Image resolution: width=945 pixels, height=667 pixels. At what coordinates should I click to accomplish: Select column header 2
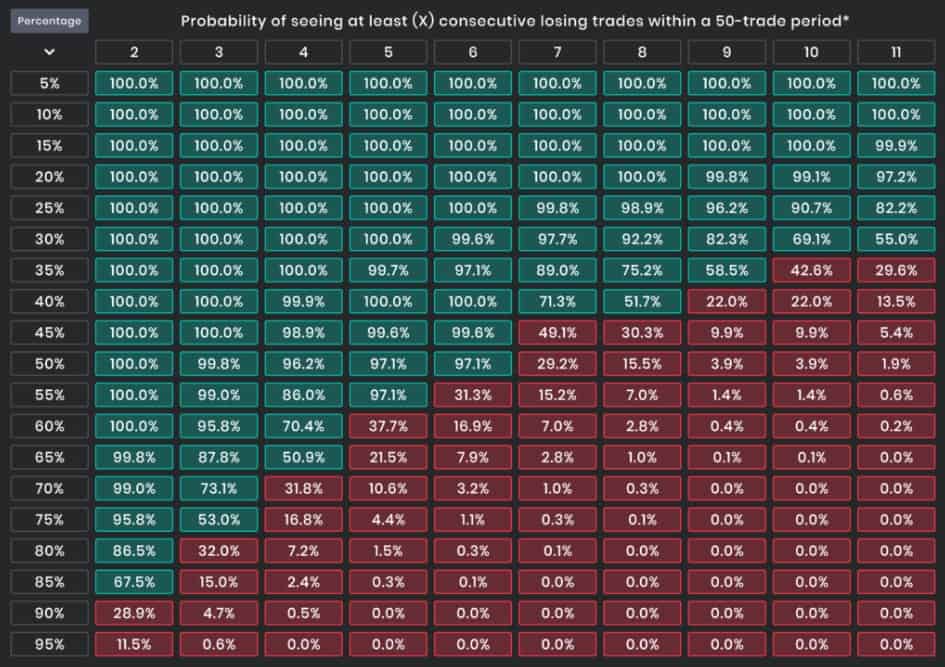click(x=133, y=51)
